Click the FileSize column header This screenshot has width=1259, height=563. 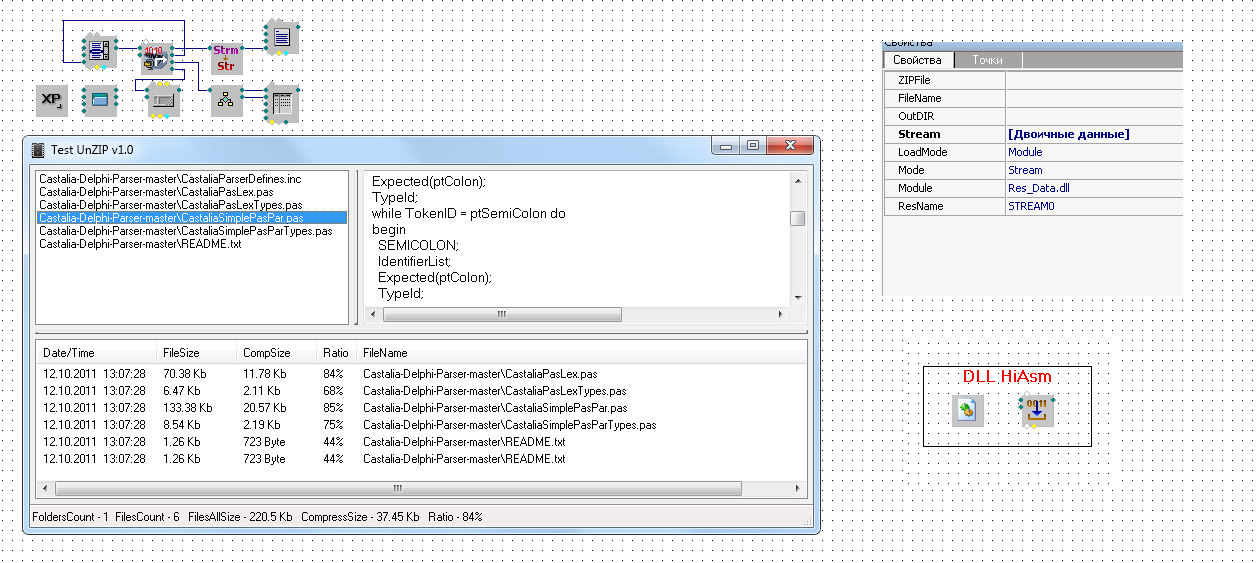[181, 353]
